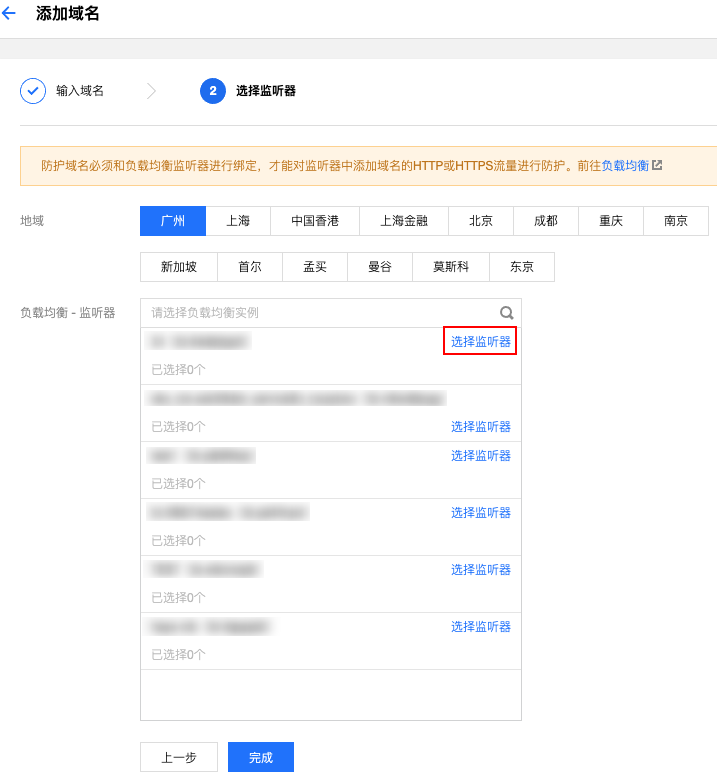
Task: Click the back arrow beside 添加域名
Action: tap(8, 13)
